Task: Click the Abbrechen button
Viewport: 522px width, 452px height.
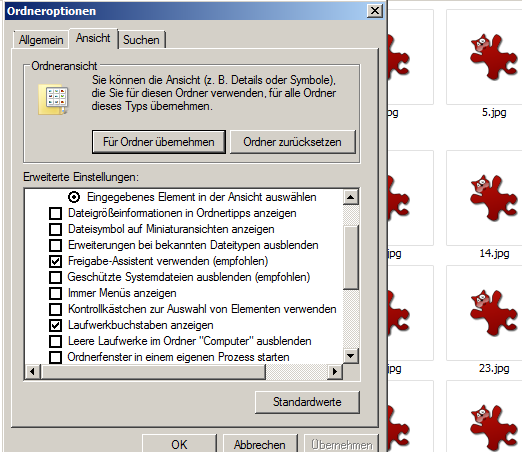Action: 260,444
